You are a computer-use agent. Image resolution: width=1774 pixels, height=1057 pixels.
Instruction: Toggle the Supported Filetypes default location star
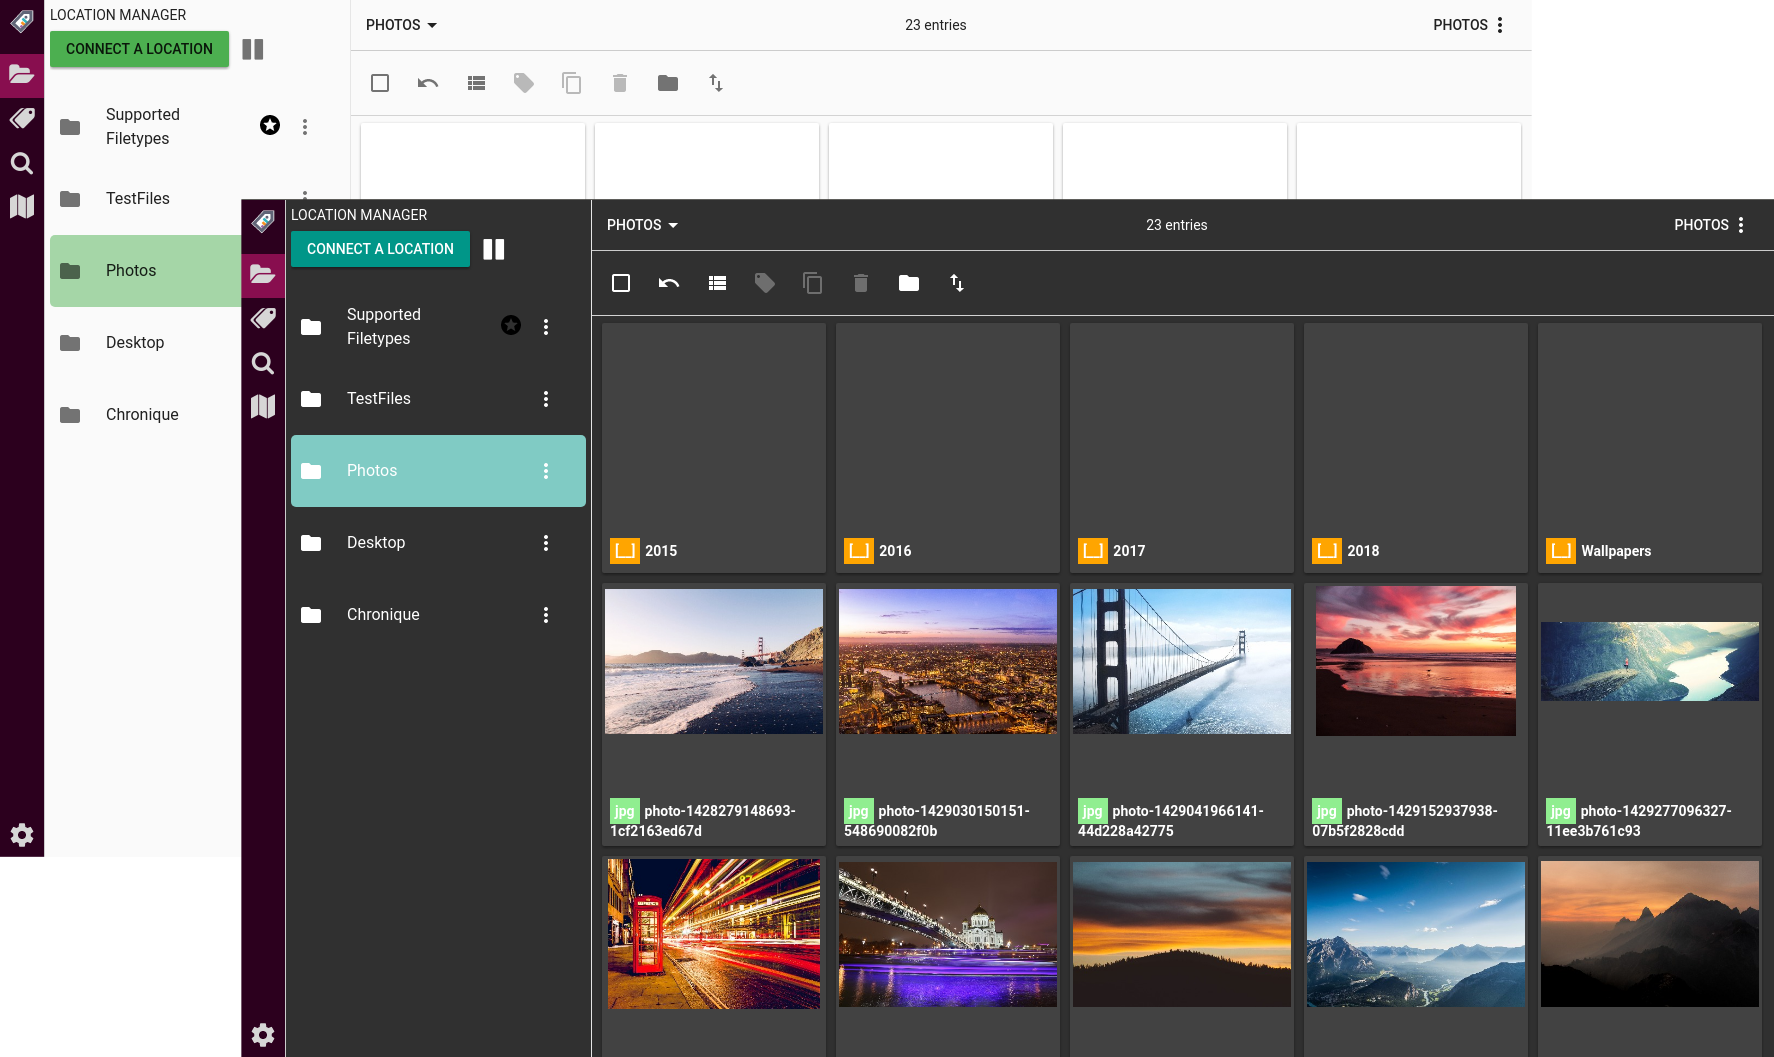coord(511,325)
